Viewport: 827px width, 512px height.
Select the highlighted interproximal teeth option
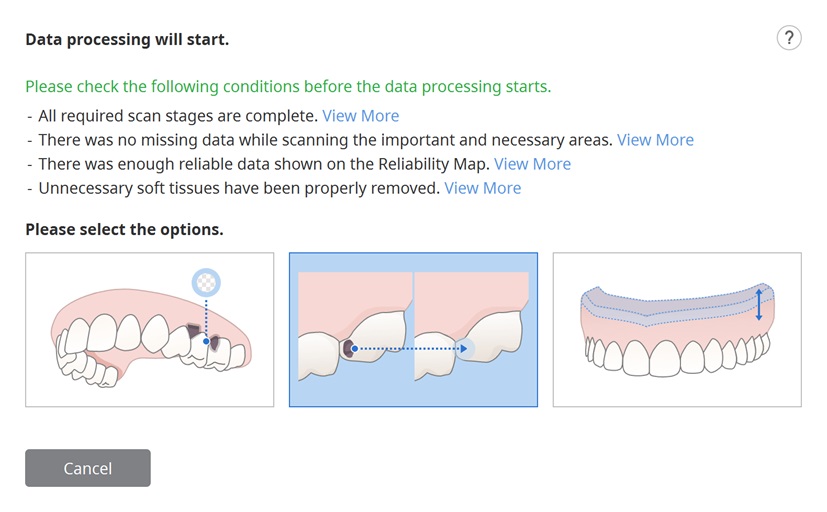click(413, 330)
